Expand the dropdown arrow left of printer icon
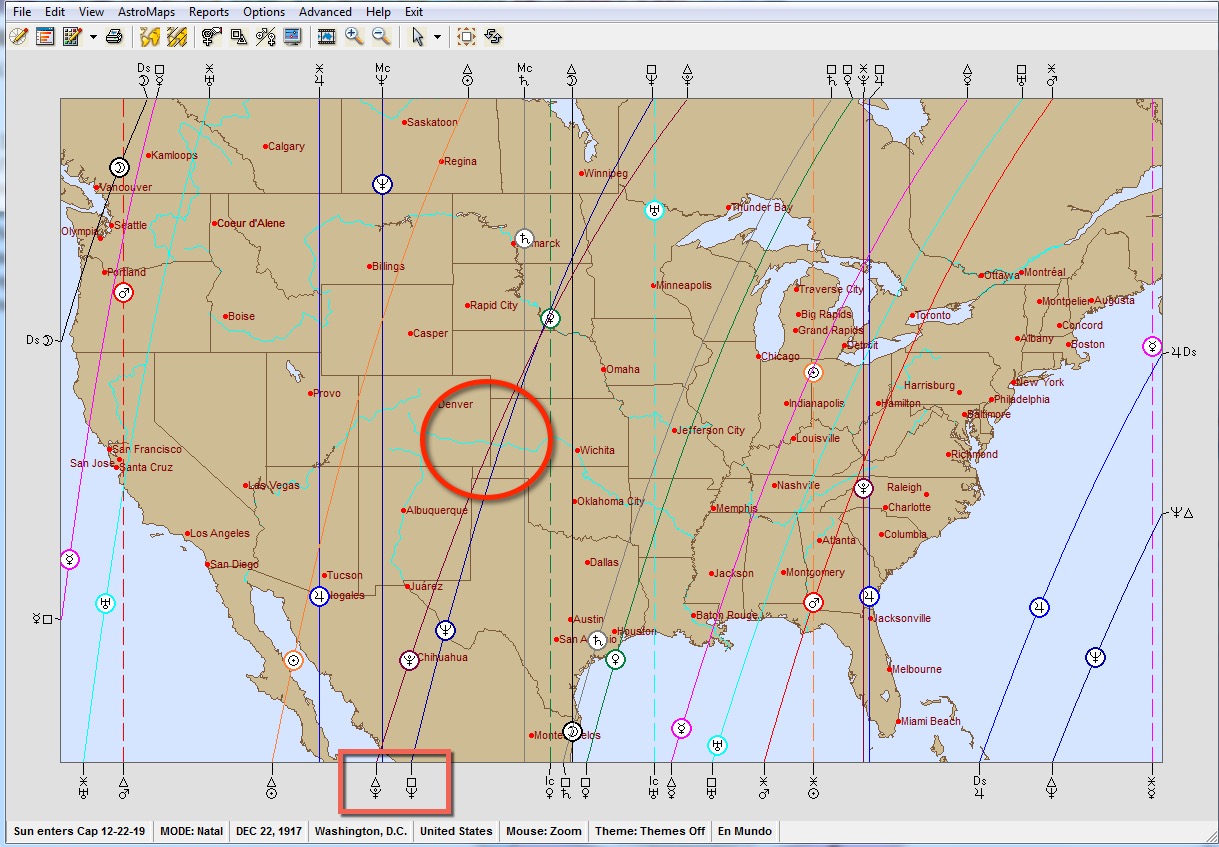The height and width of the screenshot is (847, 1219). 93,37
